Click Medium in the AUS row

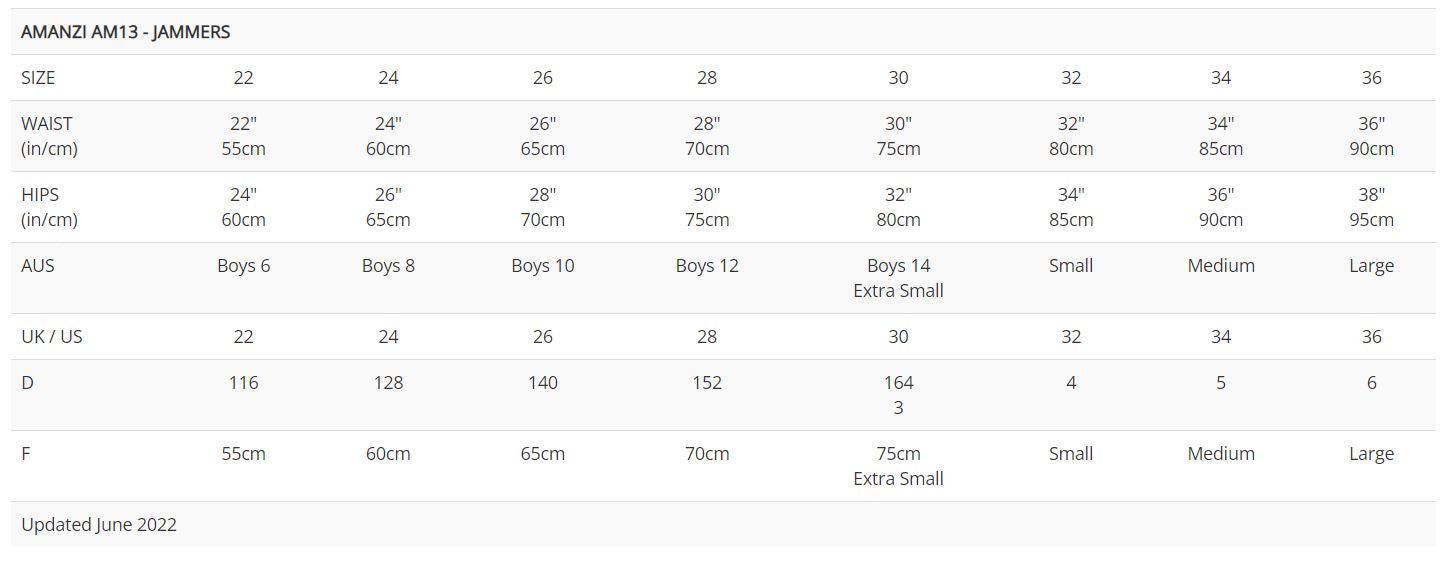click(x=1221, y=266)
